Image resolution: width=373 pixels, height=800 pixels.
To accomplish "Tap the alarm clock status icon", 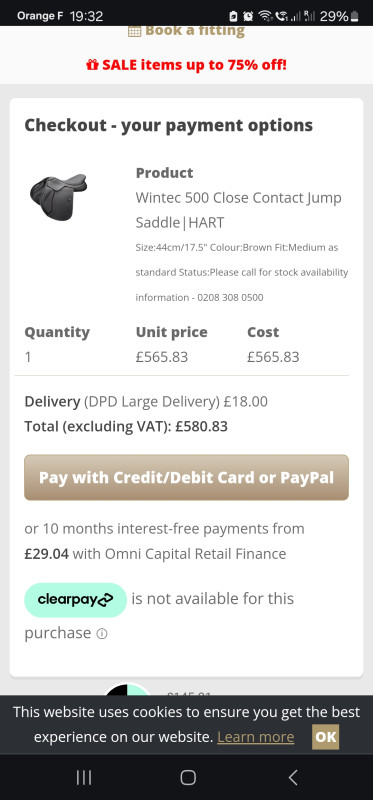I will coord(248,16).
